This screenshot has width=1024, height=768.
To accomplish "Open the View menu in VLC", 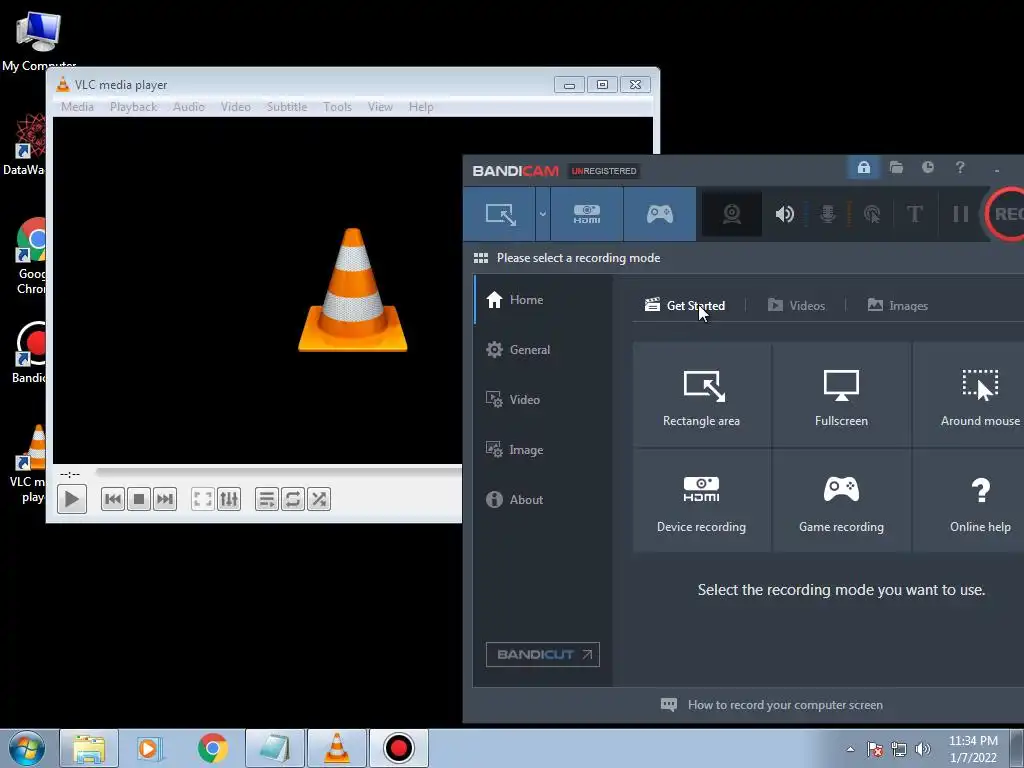I will tap(380, 106).
